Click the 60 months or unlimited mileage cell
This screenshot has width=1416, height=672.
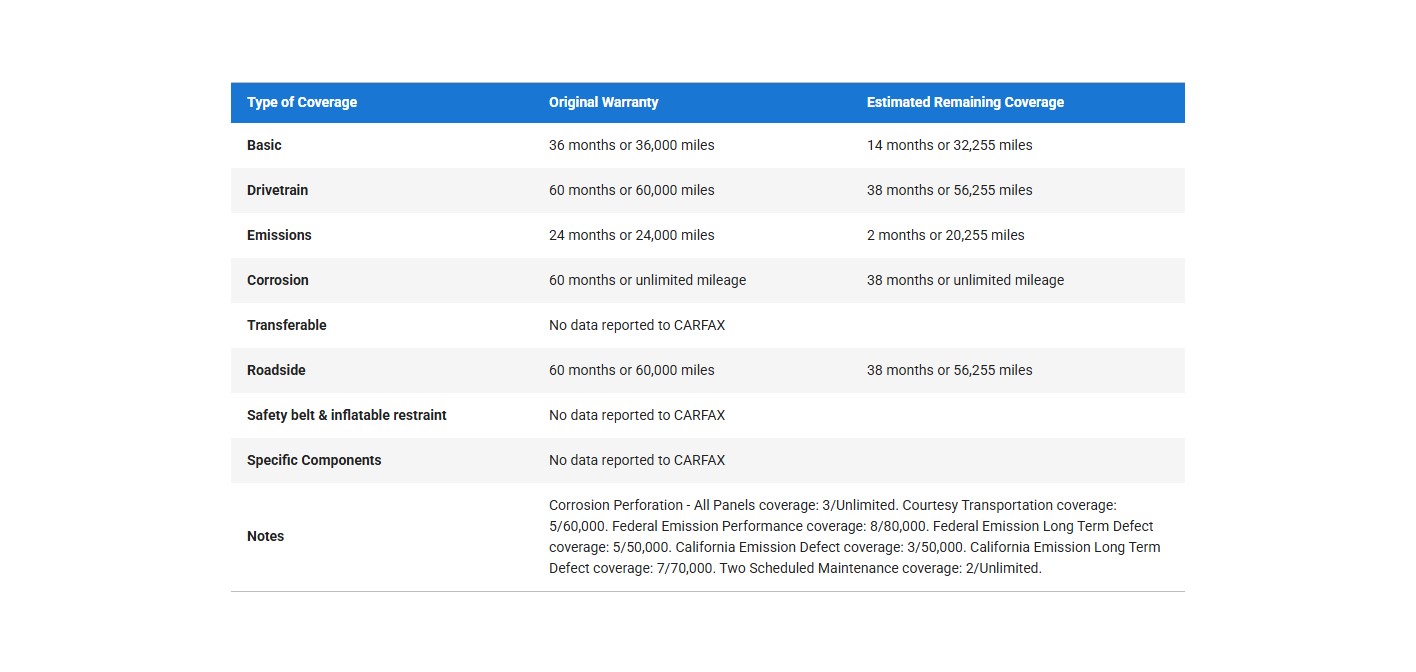click(x=647, y=280)
